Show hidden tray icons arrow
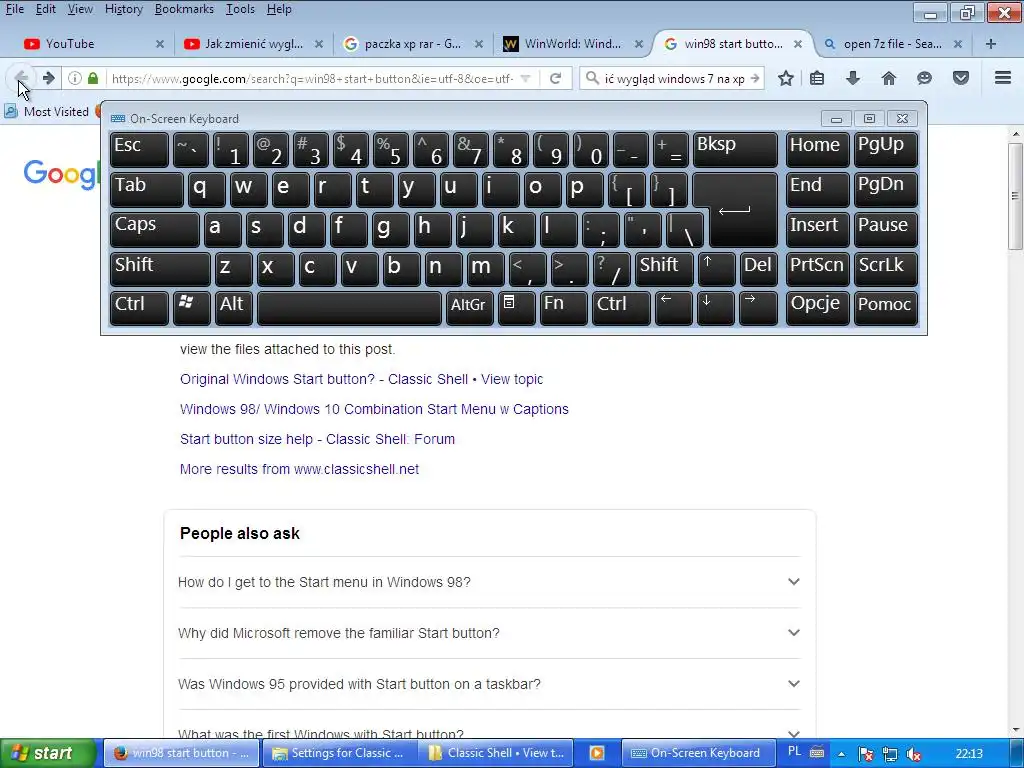This screenshot has width=1024, height=768. pos(841,754)
